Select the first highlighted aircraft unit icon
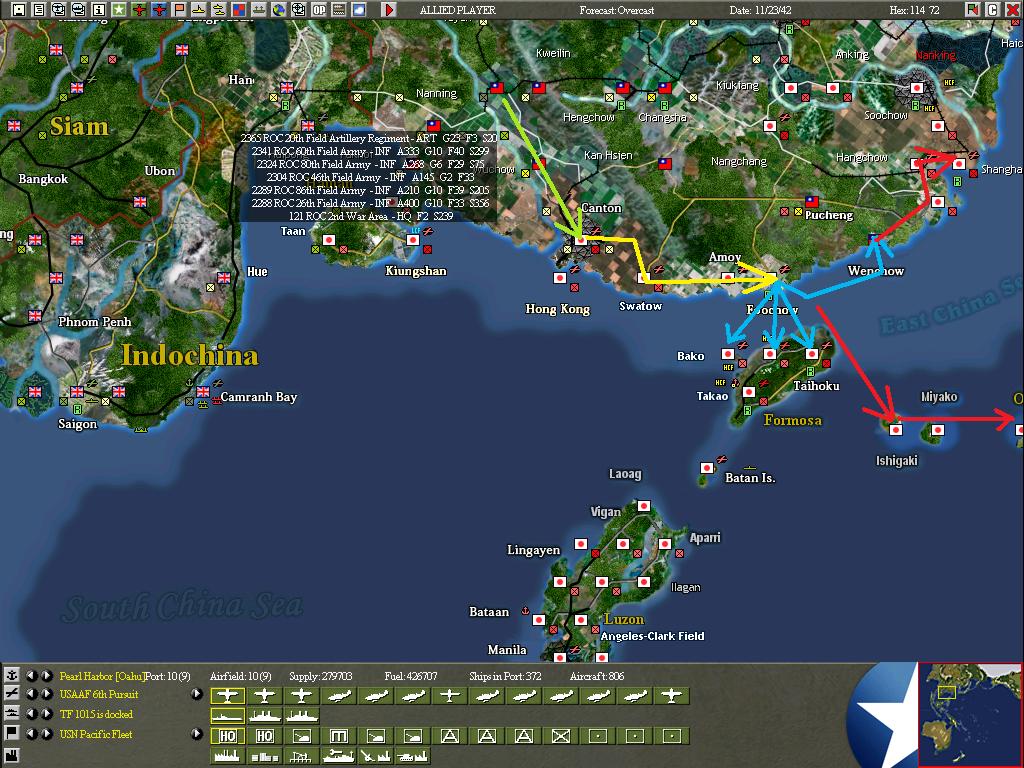 [227, 696]
